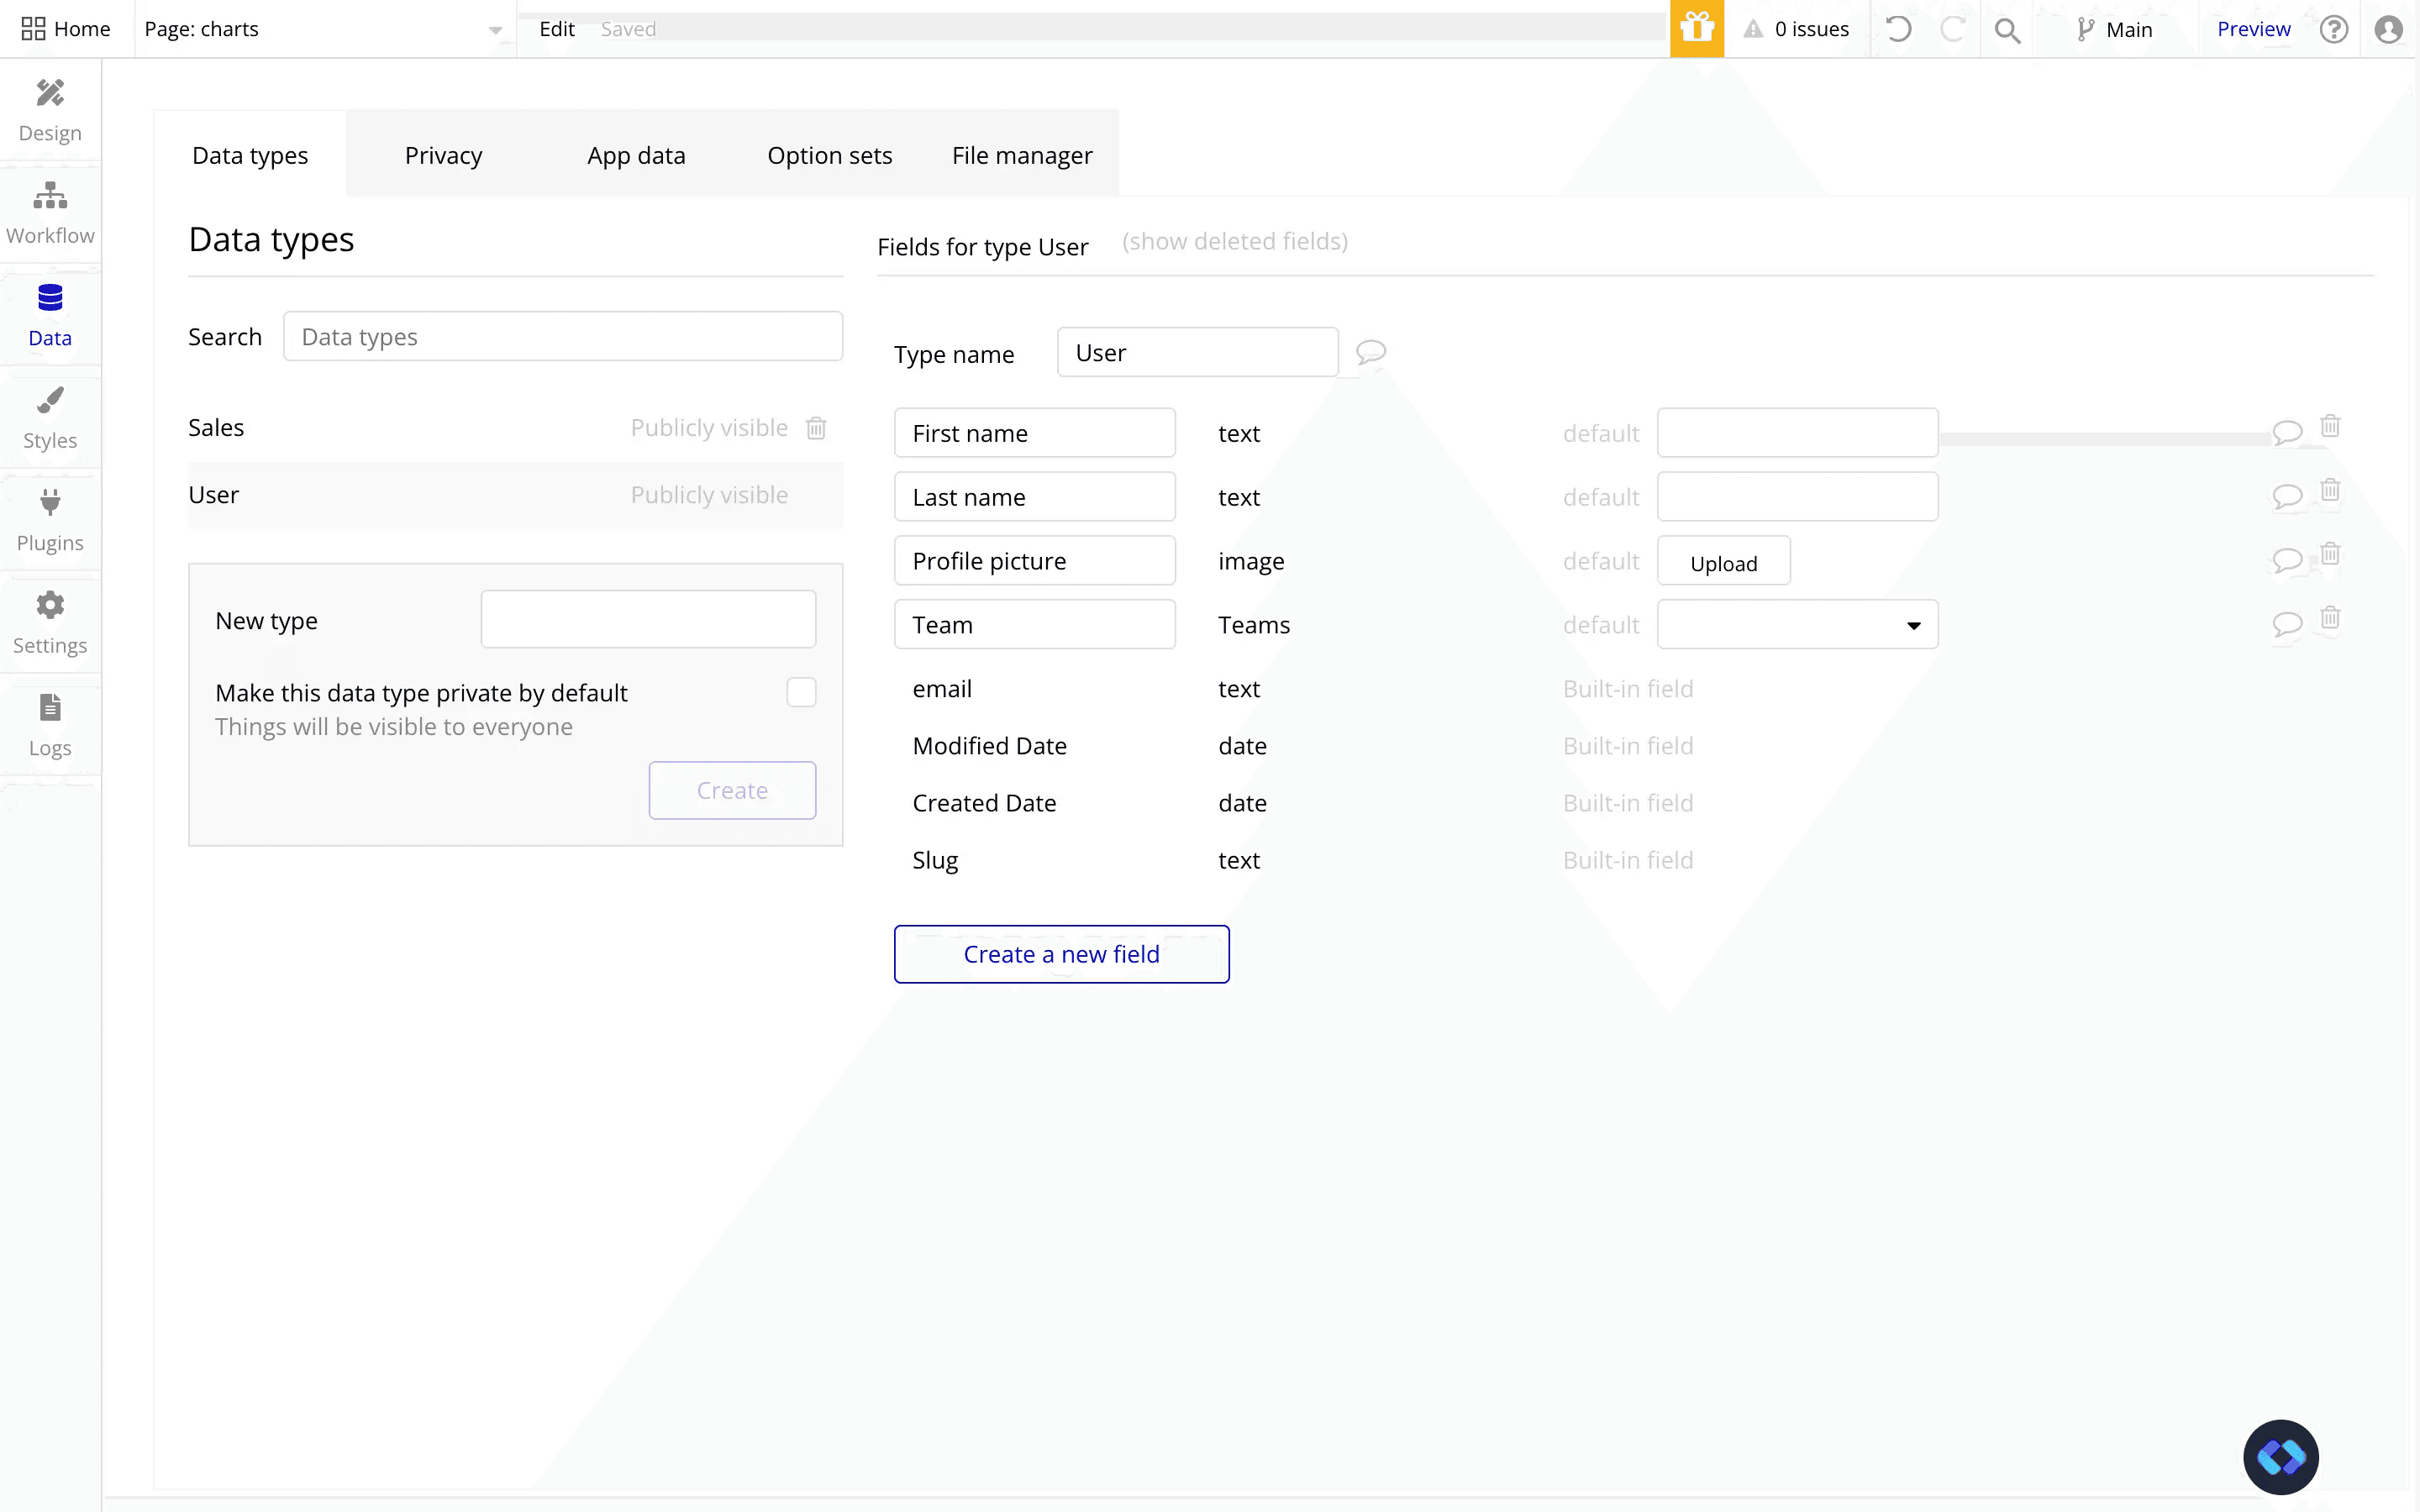
Task: Click the gift box icon
Action: [1696, 29]
